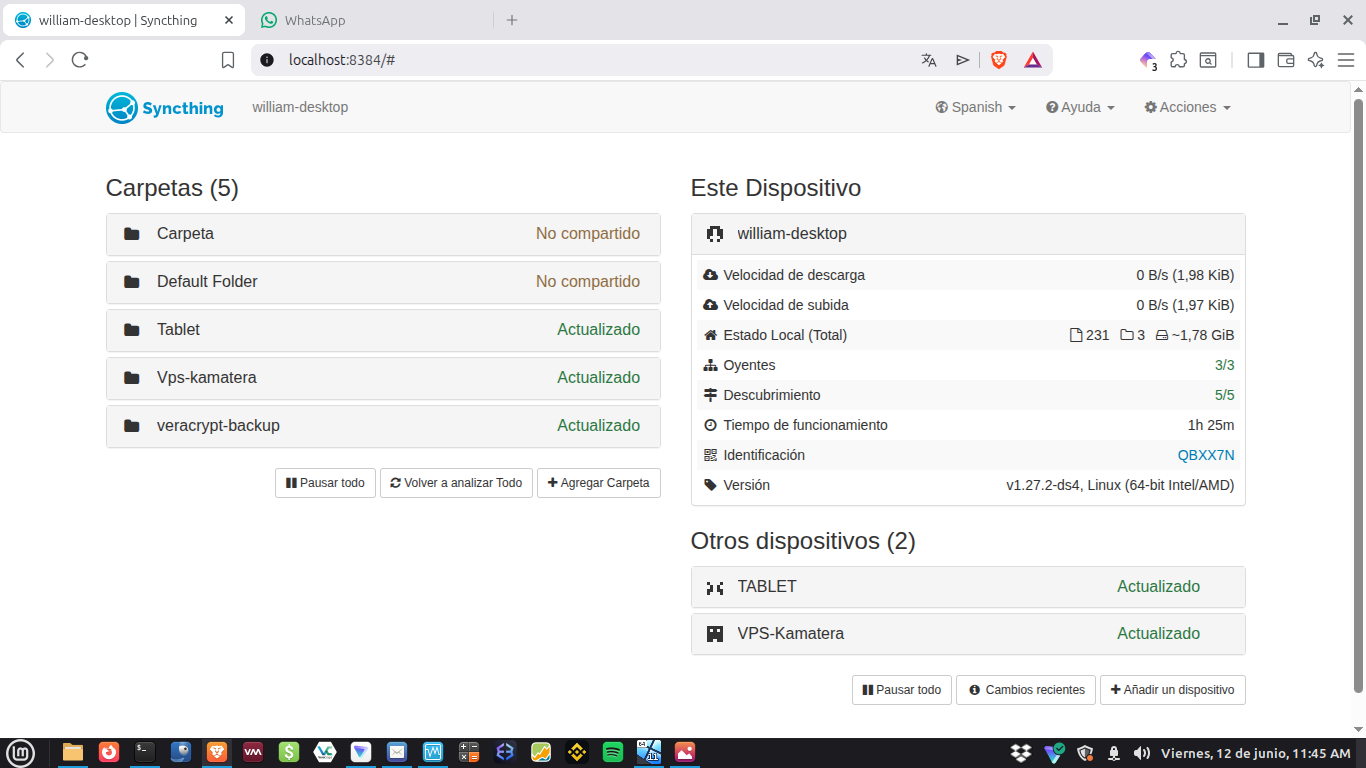Click the Brave browser taskbar icon
This screenshot has height=768, width=1366.
[217, 752]
